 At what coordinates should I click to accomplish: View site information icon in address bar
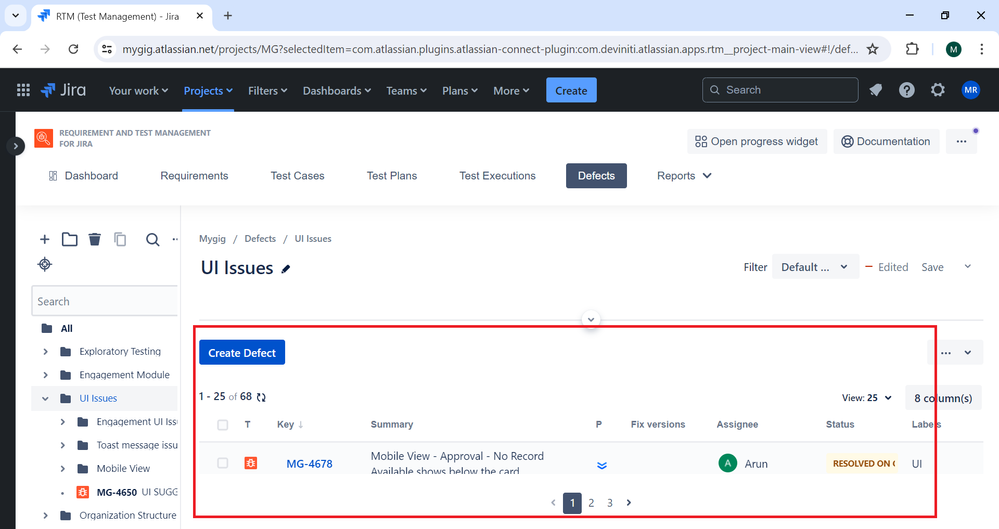tap(107, 49)
